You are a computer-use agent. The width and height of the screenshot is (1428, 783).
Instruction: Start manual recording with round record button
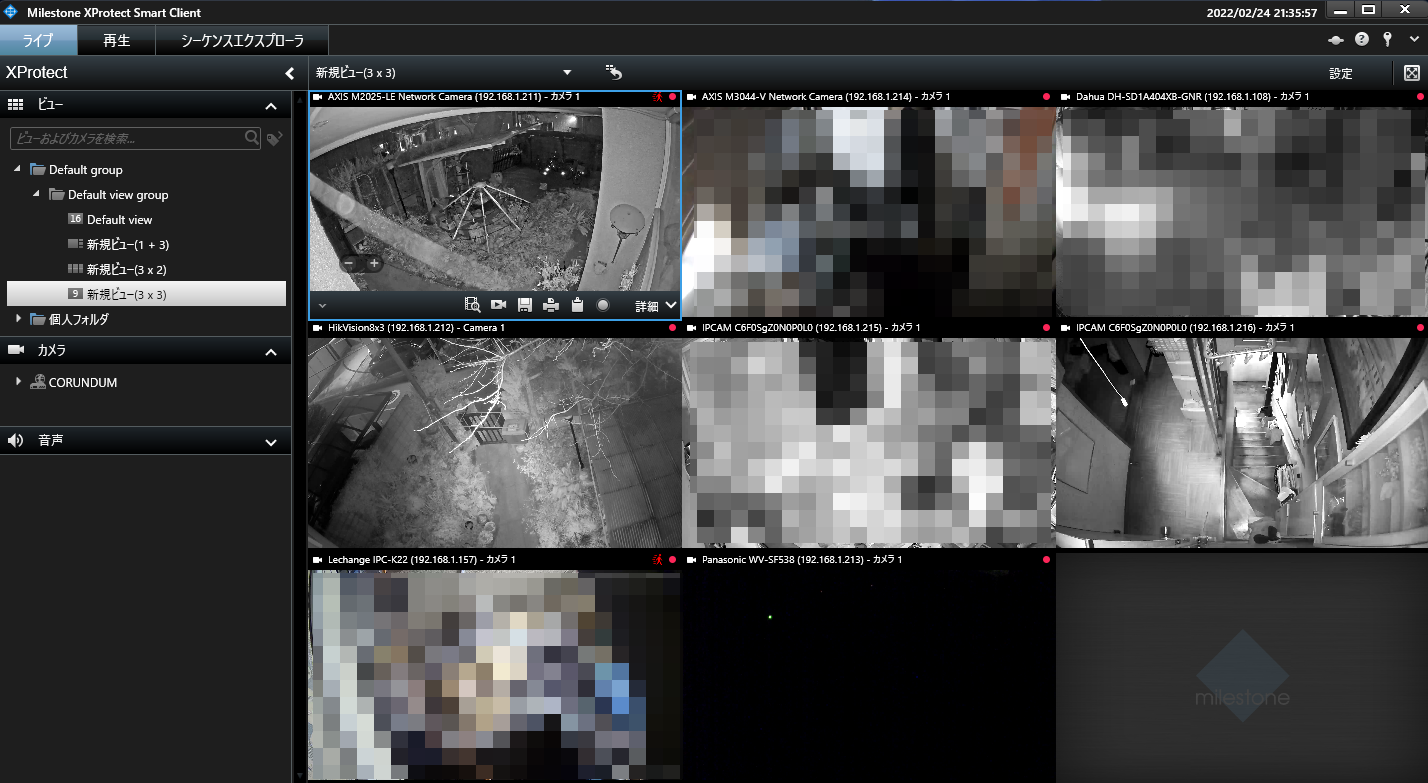[x=603, y=305]
